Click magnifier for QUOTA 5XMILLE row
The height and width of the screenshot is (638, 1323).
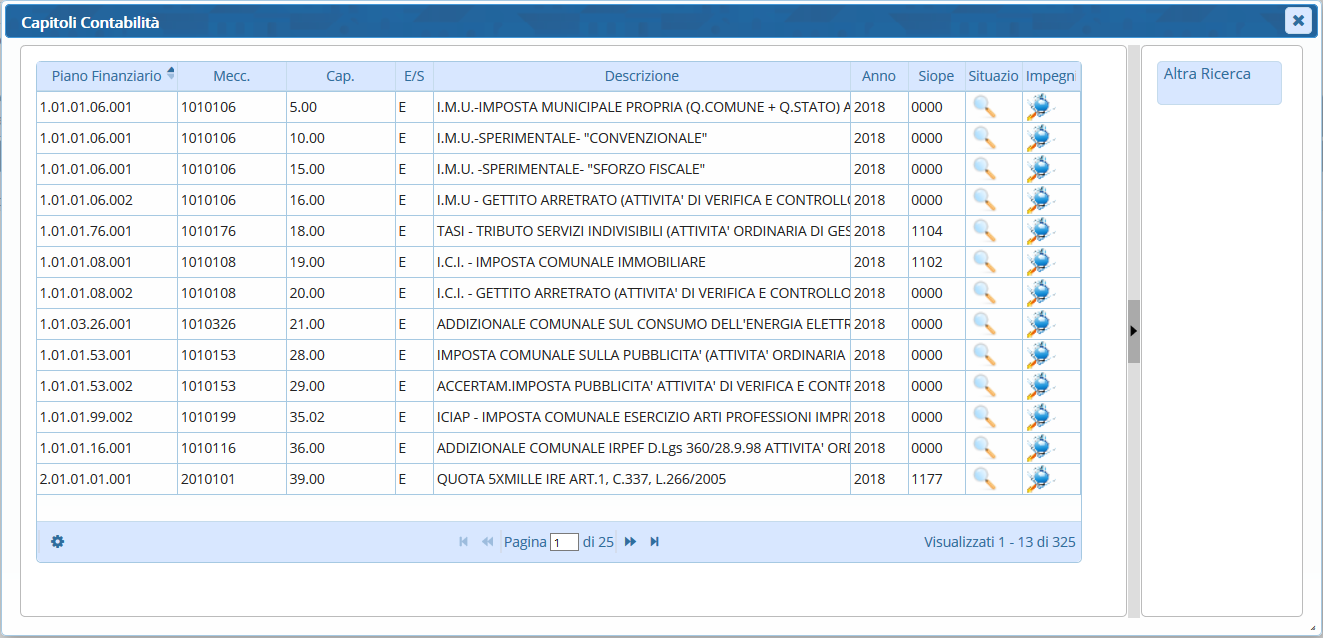[984, 479]
